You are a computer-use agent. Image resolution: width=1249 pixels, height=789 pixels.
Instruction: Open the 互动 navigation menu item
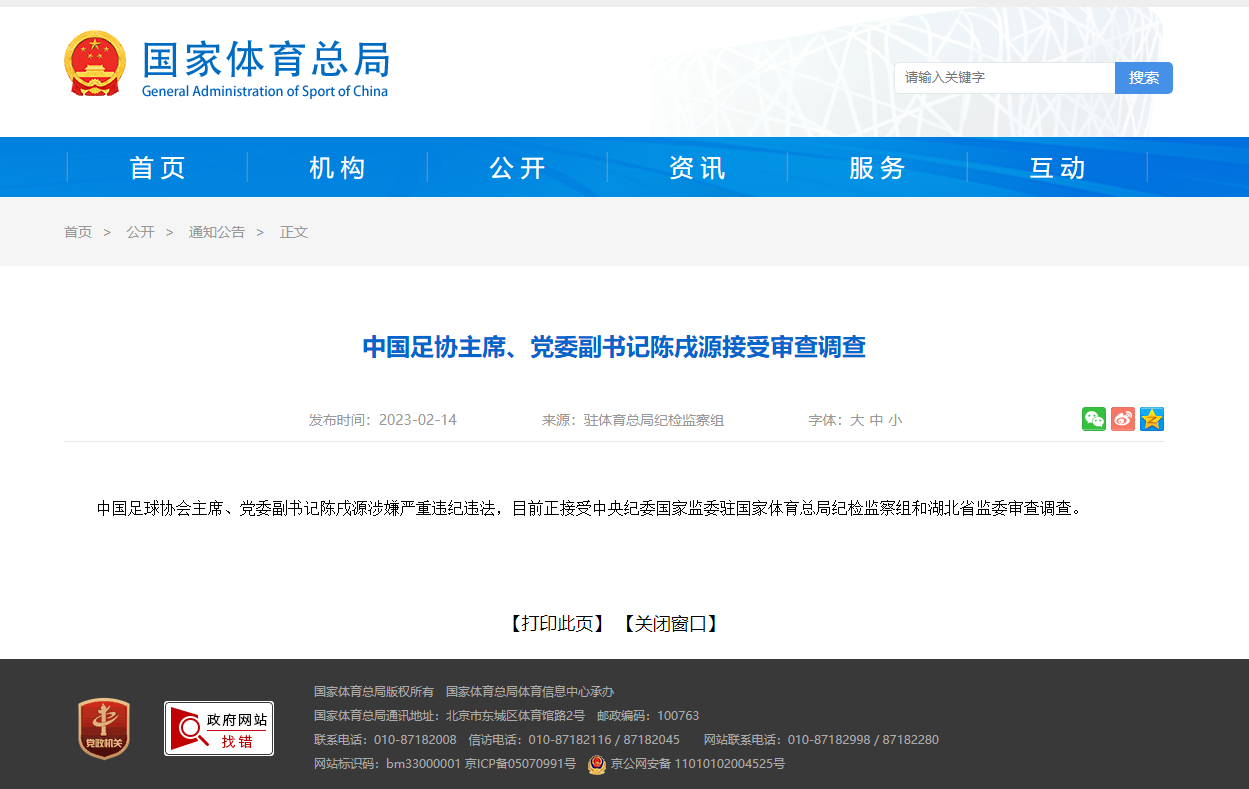coord(1058,168)
